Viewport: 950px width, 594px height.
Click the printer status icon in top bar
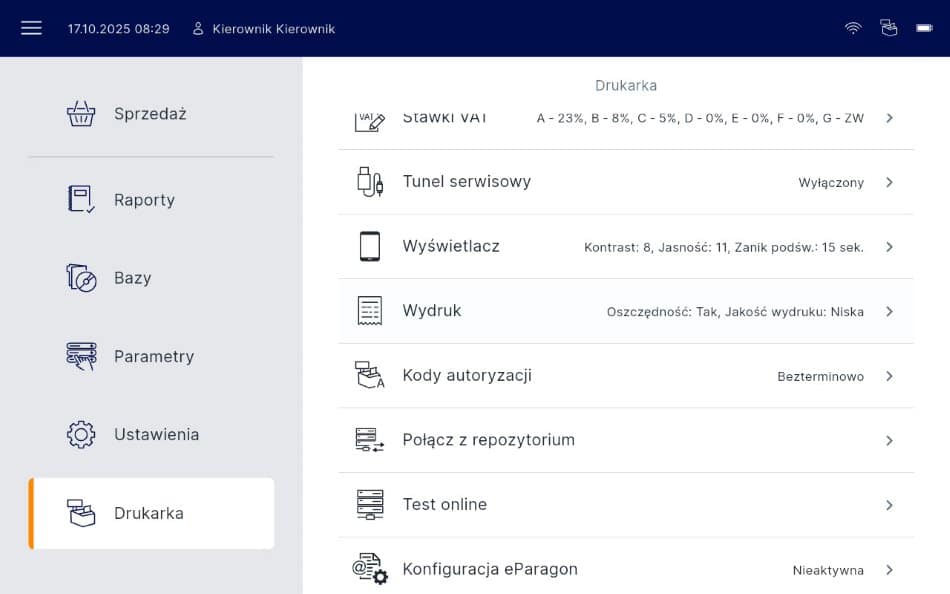(x=889, y=28)
